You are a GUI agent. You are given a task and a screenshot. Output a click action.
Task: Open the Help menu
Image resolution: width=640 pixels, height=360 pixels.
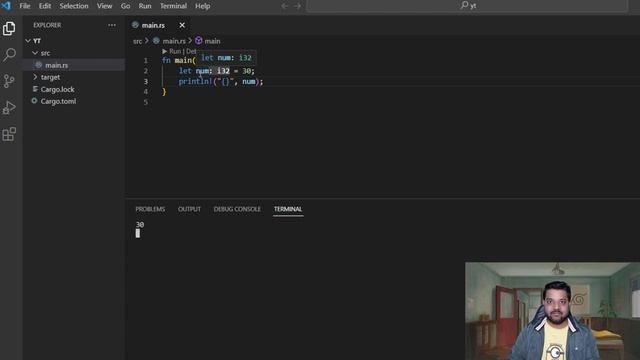(x=202, y=6)
